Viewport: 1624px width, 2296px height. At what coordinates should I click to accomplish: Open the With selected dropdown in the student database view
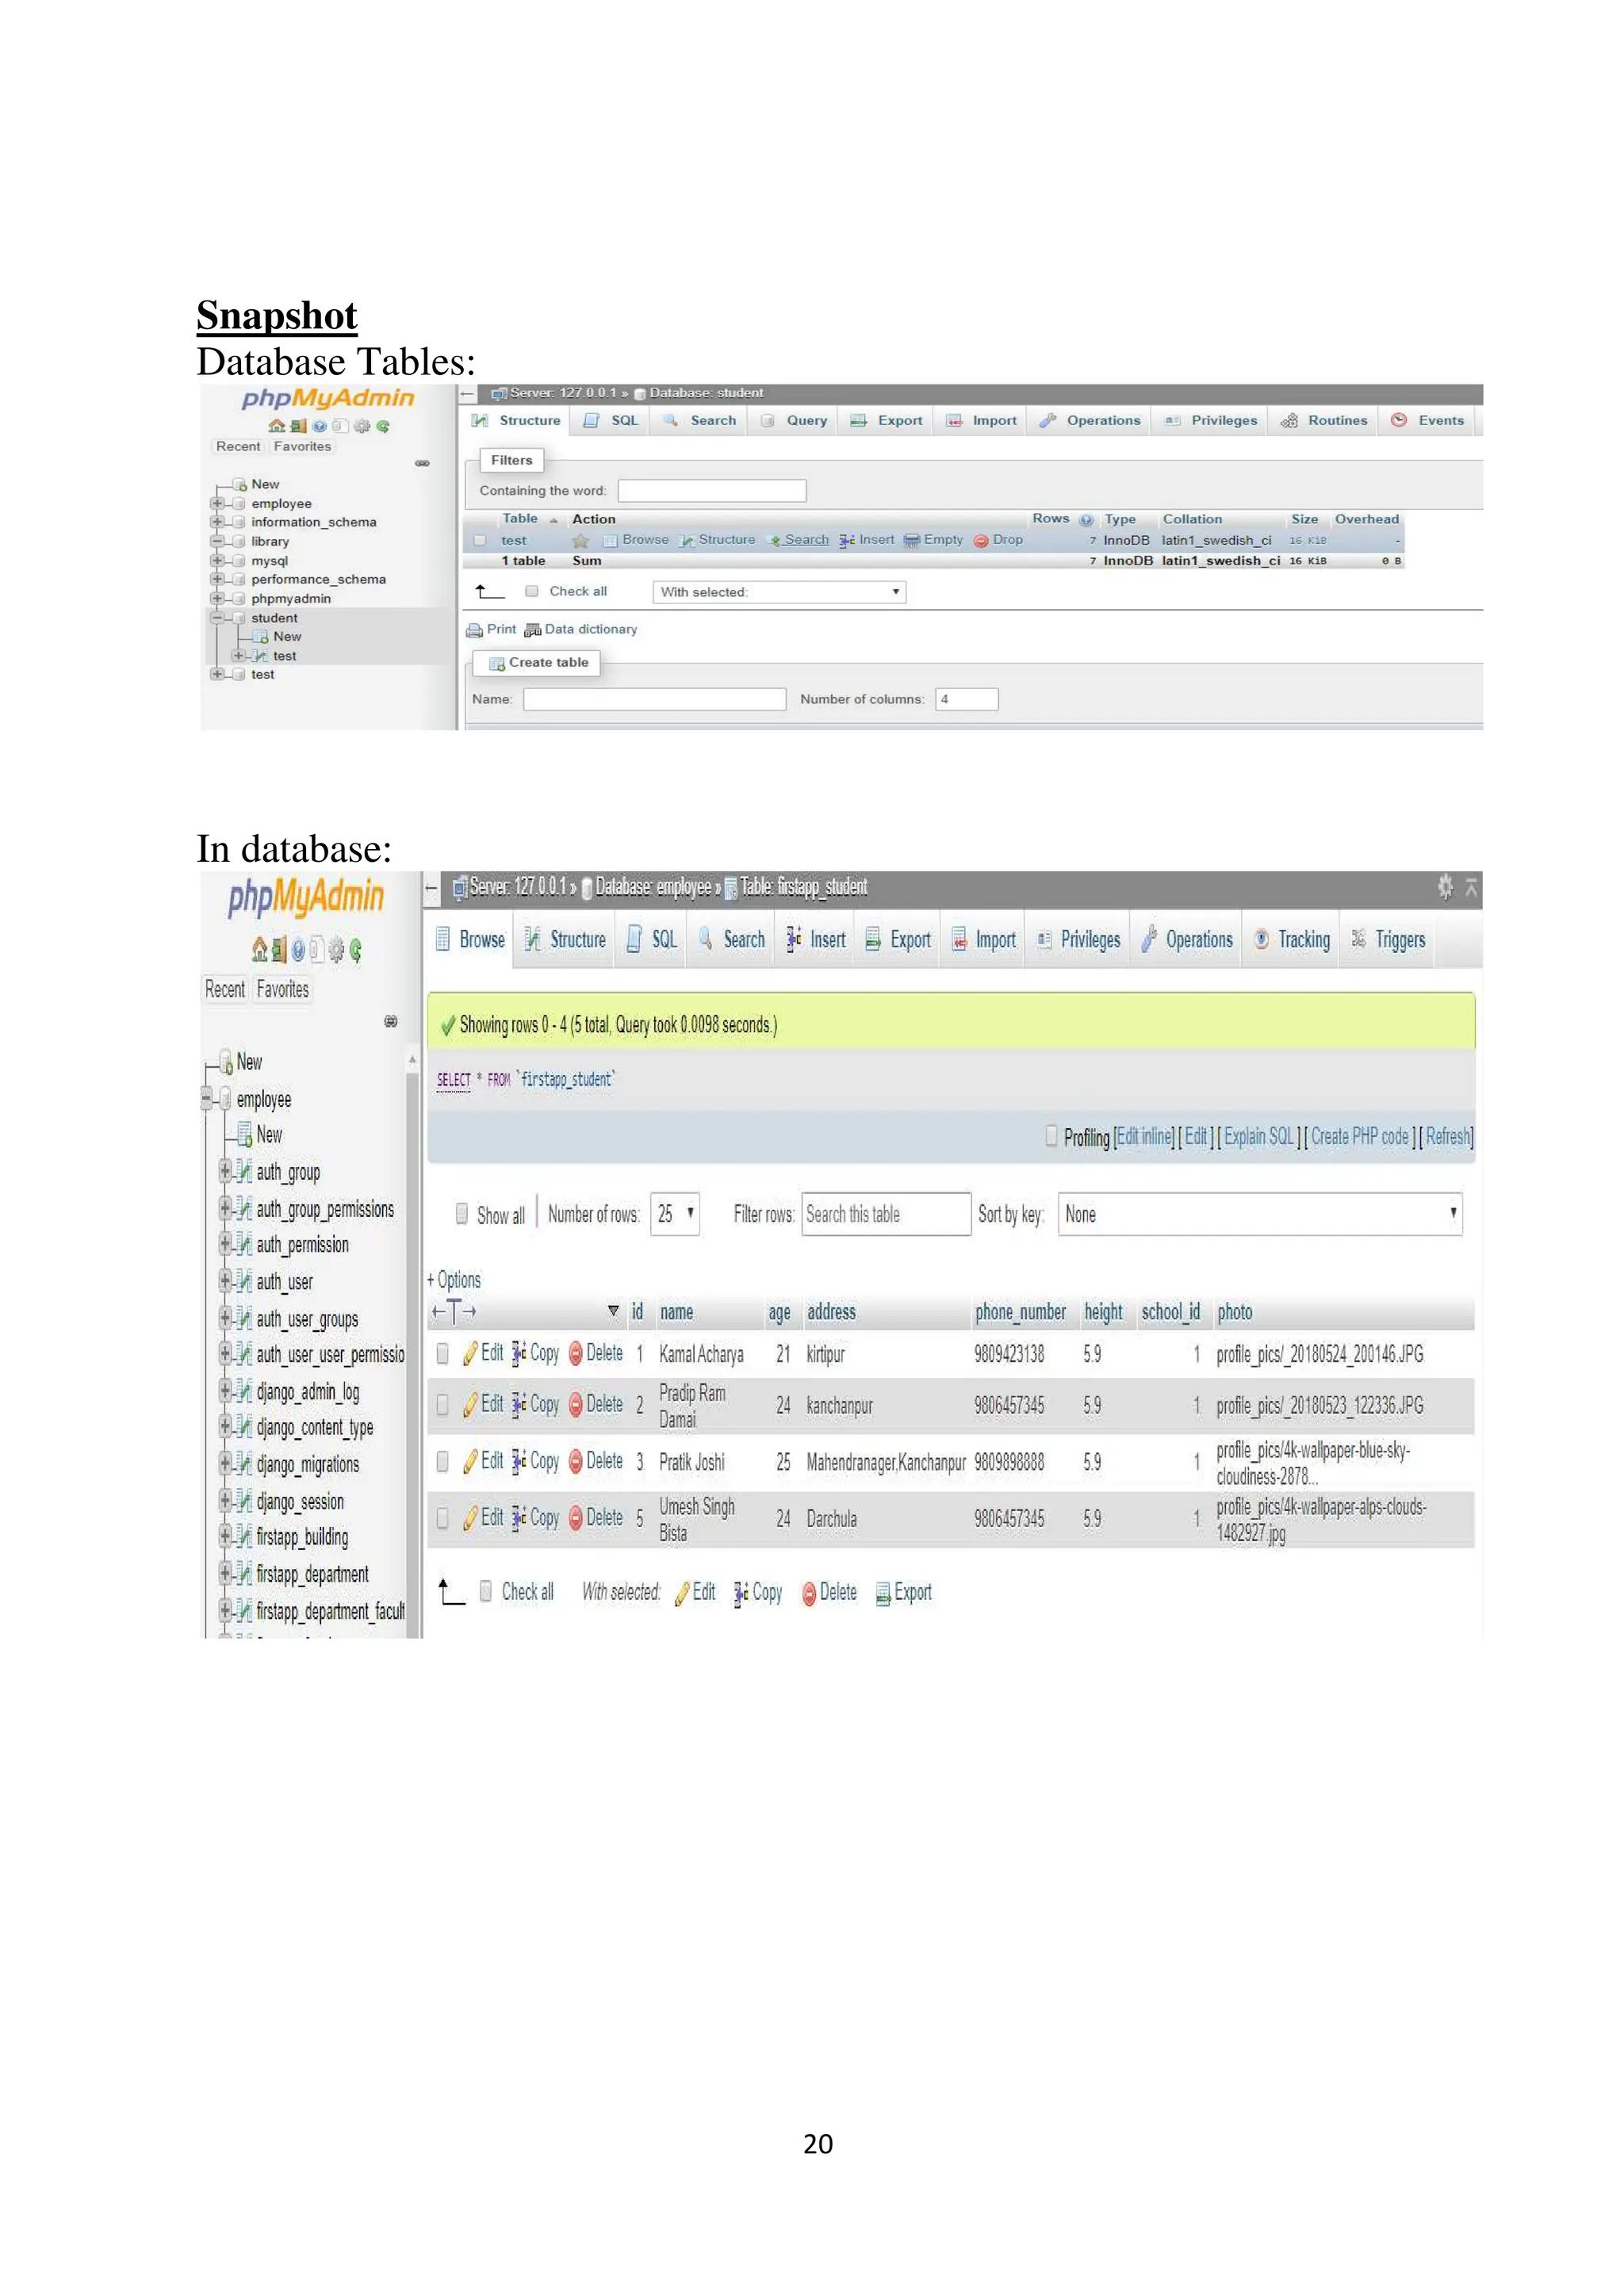pyautogui.click(x=780, y=592)
